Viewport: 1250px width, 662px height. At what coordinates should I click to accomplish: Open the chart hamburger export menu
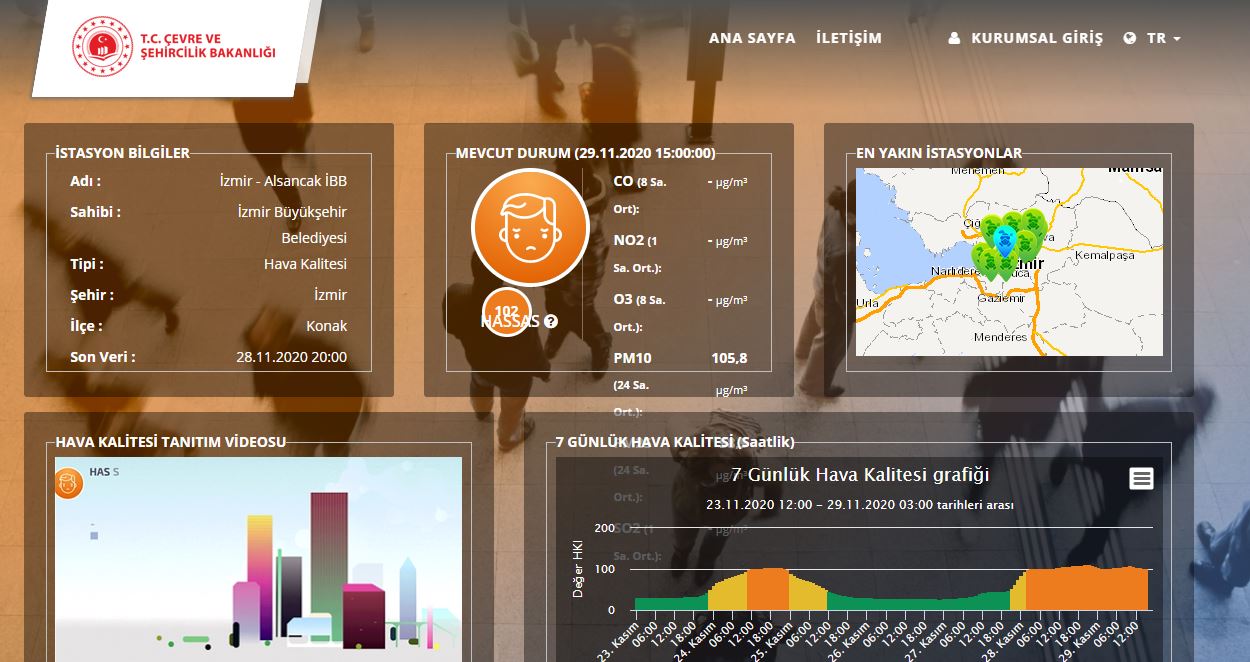pos(1141,479)
